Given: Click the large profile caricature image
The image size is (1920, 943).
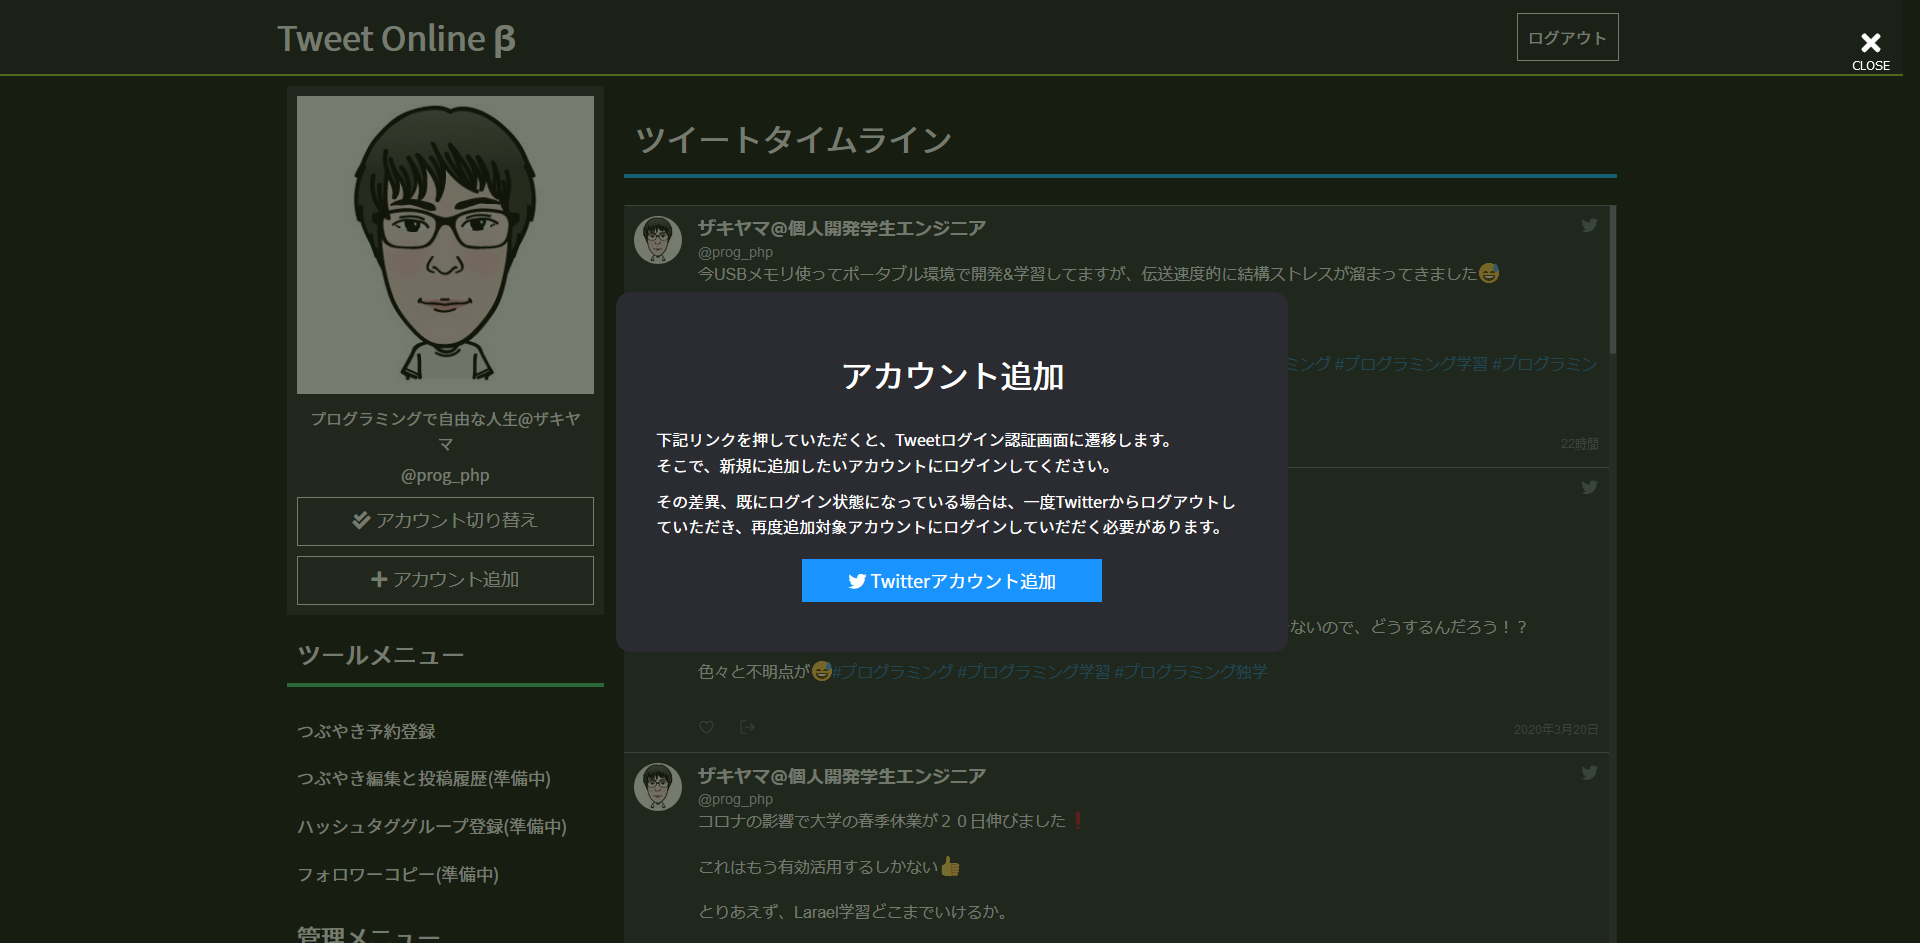Looking at the screenshot, I should (445, 245).
